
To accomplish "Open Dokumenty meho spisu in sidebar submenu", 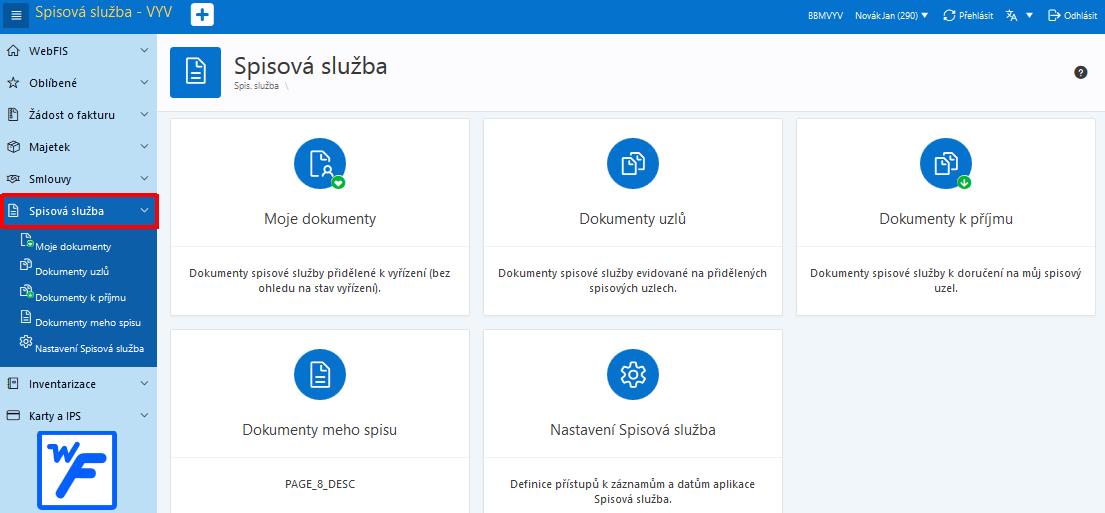I will pyautogui.click(x=89, y=323).
